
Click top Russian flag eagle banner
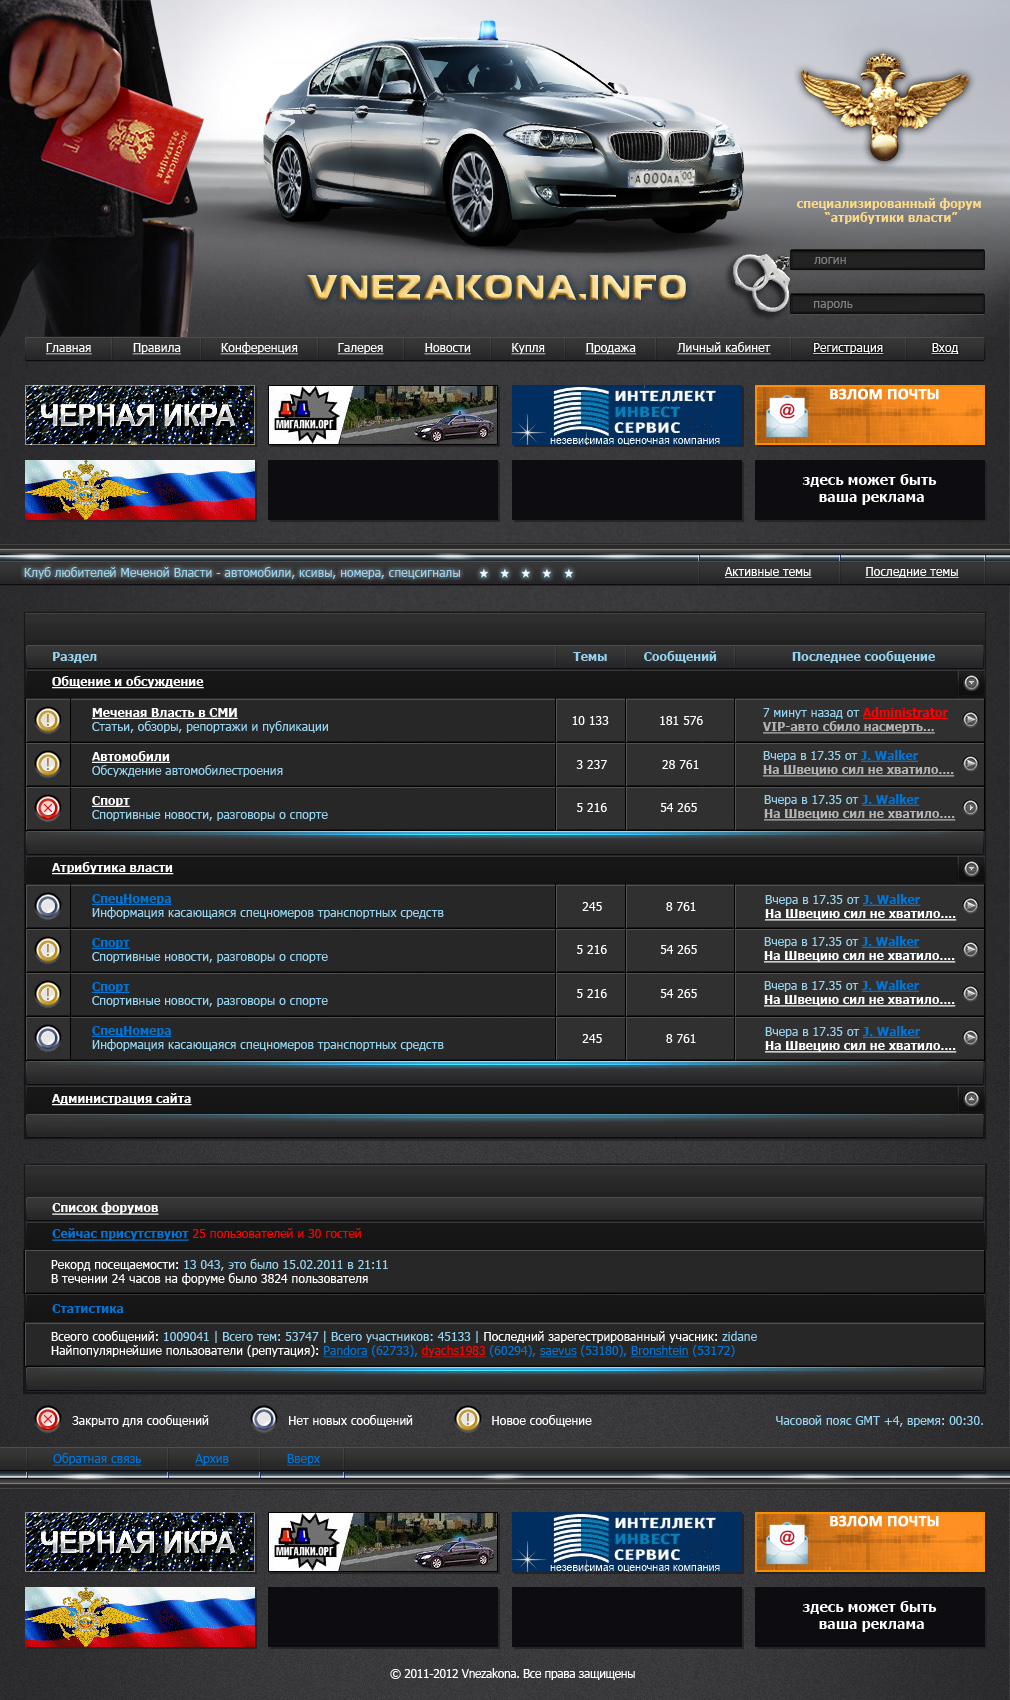coord(140,490)
